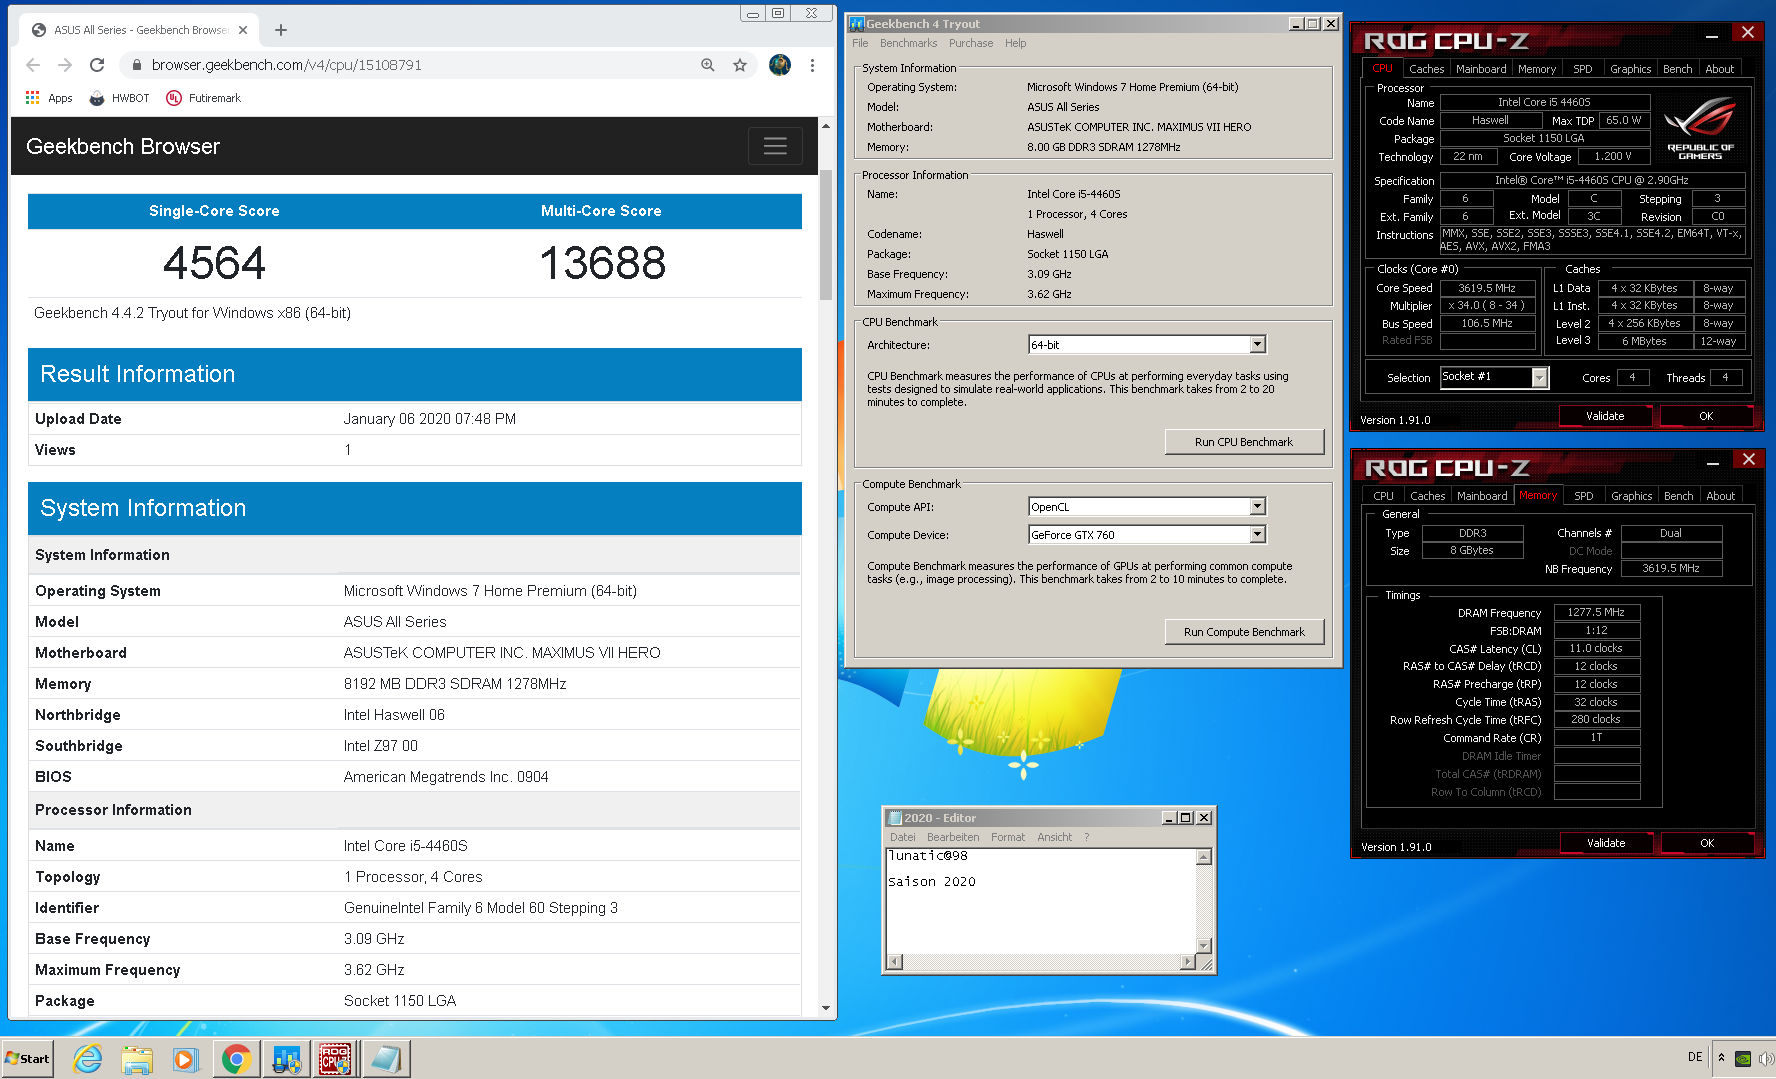
Task: Switch to ROG CPU-Z on taskbar
Action: coord(335,1058)
